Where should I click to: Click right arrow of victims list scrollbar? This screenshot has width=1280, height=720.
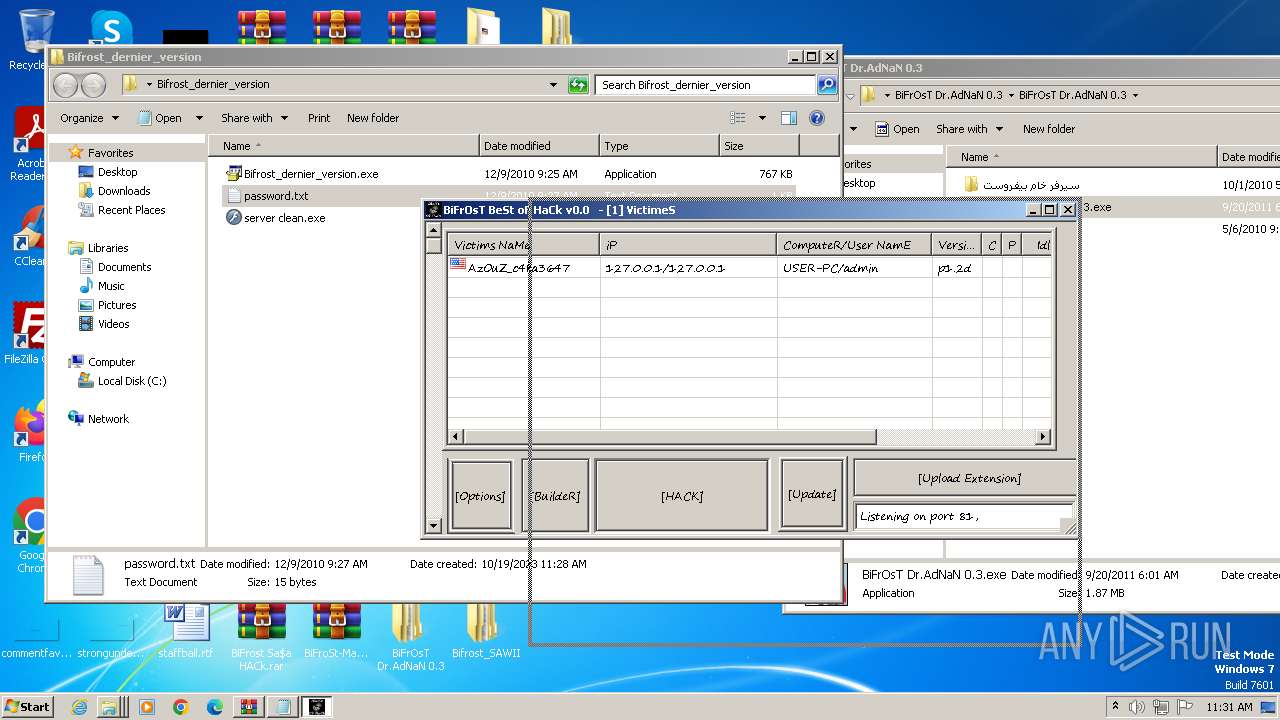click(x=1043, y=437)
